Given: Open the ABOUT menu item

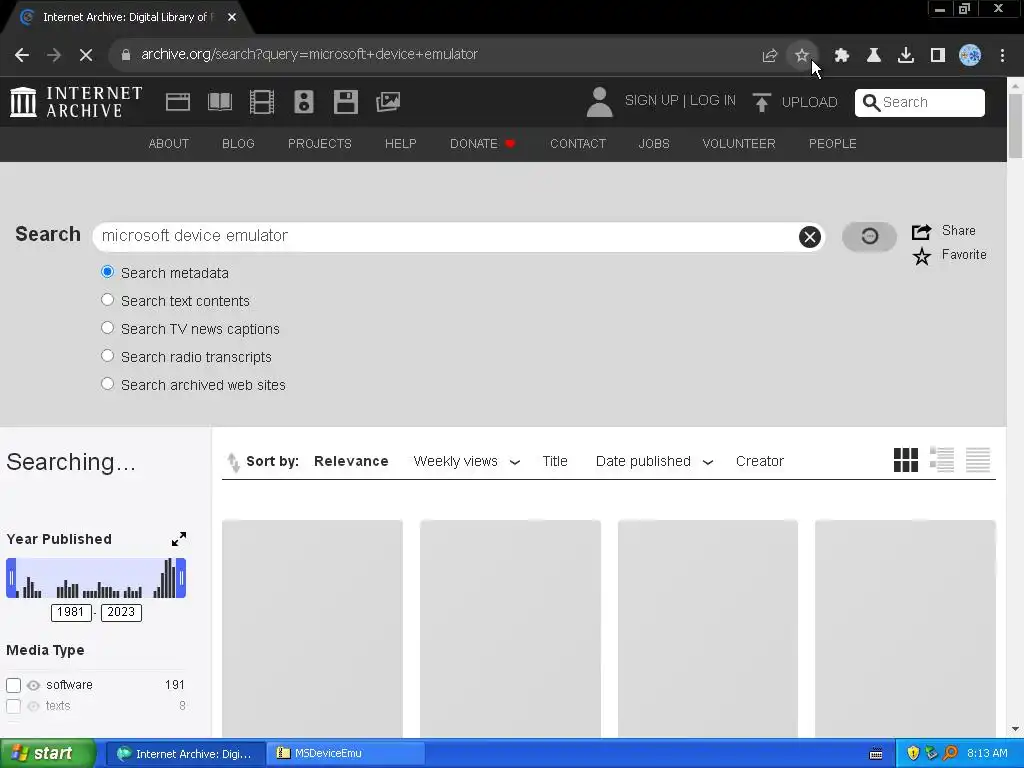Looking at the screenshot, I should (168, 144).
